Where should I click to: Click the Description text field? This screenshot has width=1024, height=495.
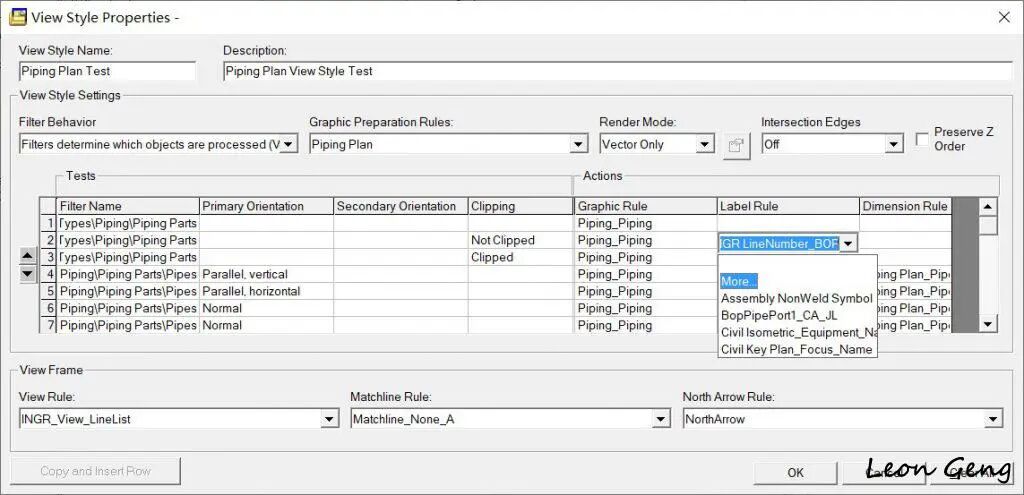(617, 71)
